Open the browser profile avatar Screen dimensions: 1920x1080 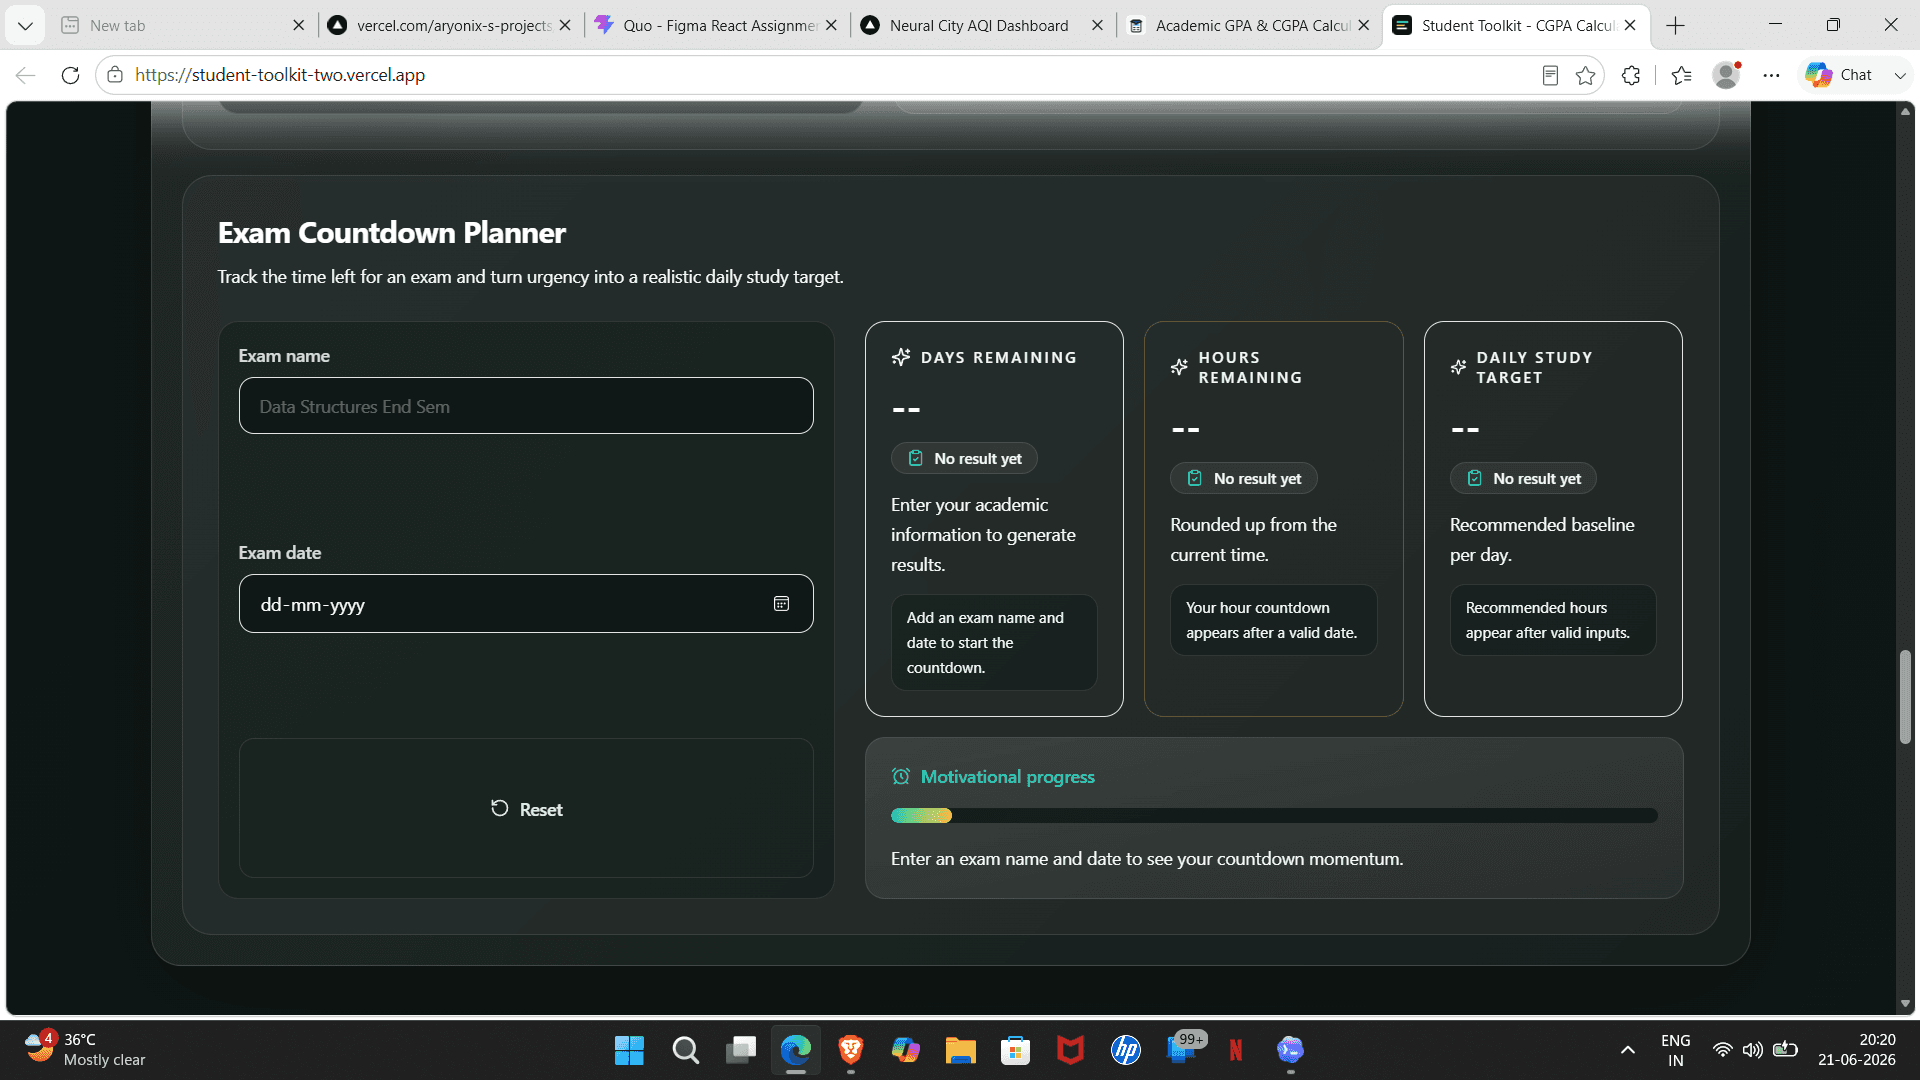click(1726, 75)
